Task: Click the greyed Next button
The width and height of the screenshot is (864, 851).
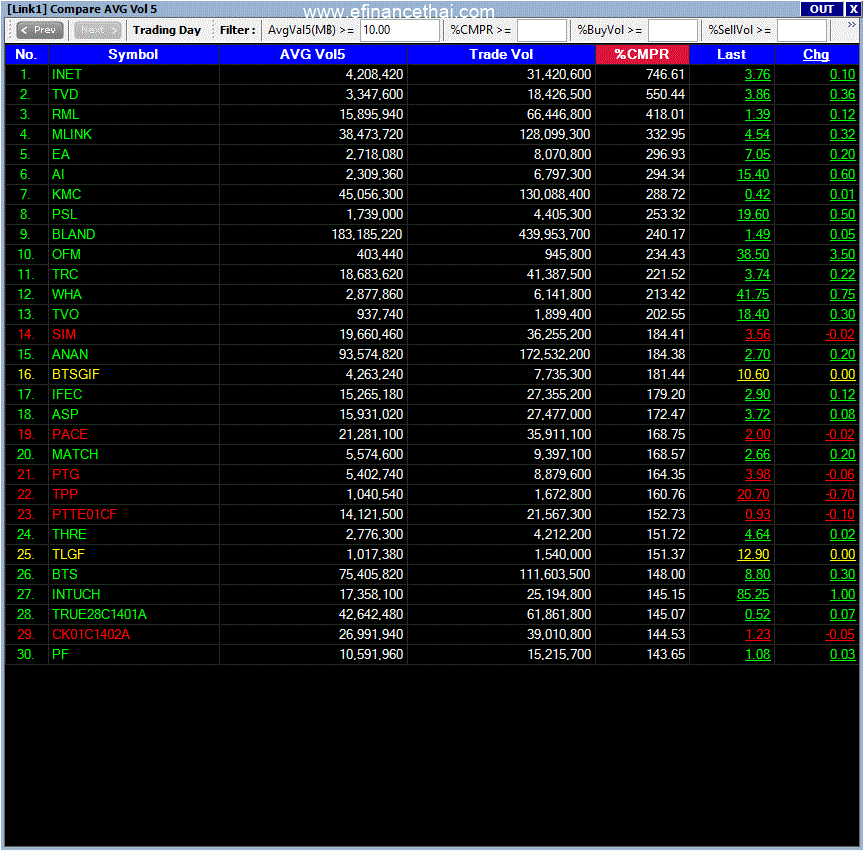Action: pos(98,30)
